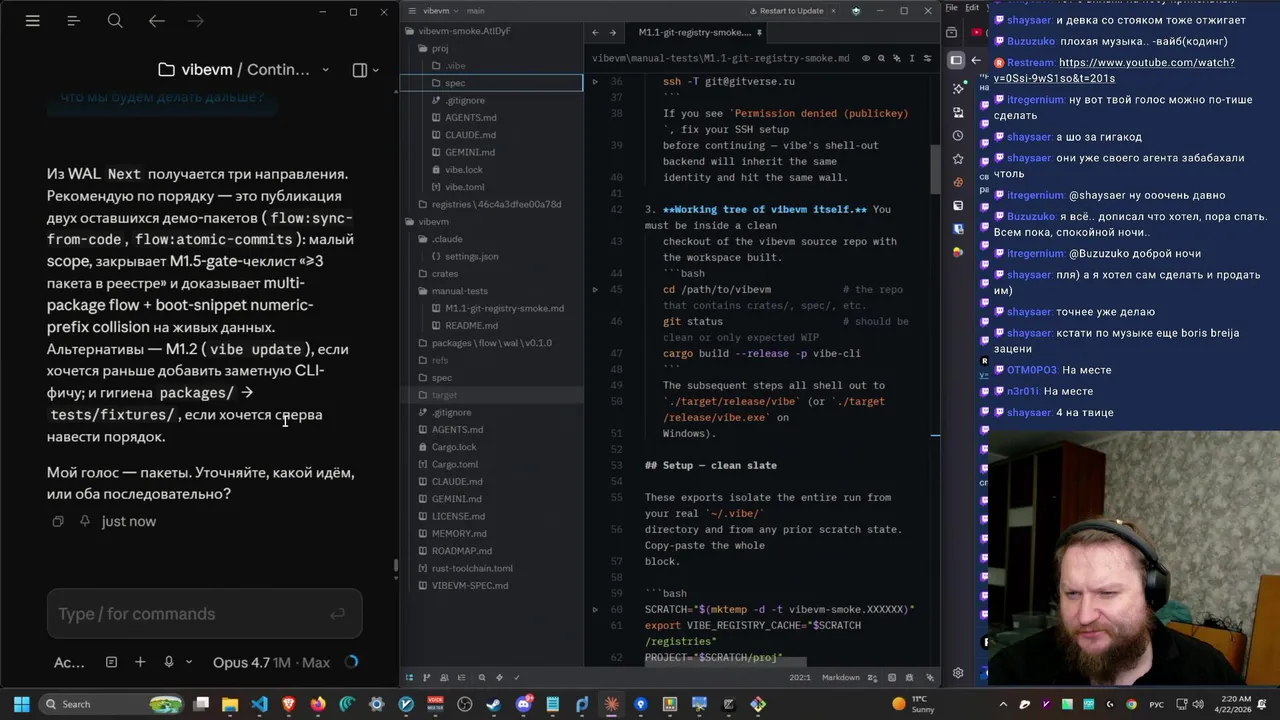Go forward with right arrow in chat app
1280x720 pixels.
pyautogui.click(x=196, y=21)
